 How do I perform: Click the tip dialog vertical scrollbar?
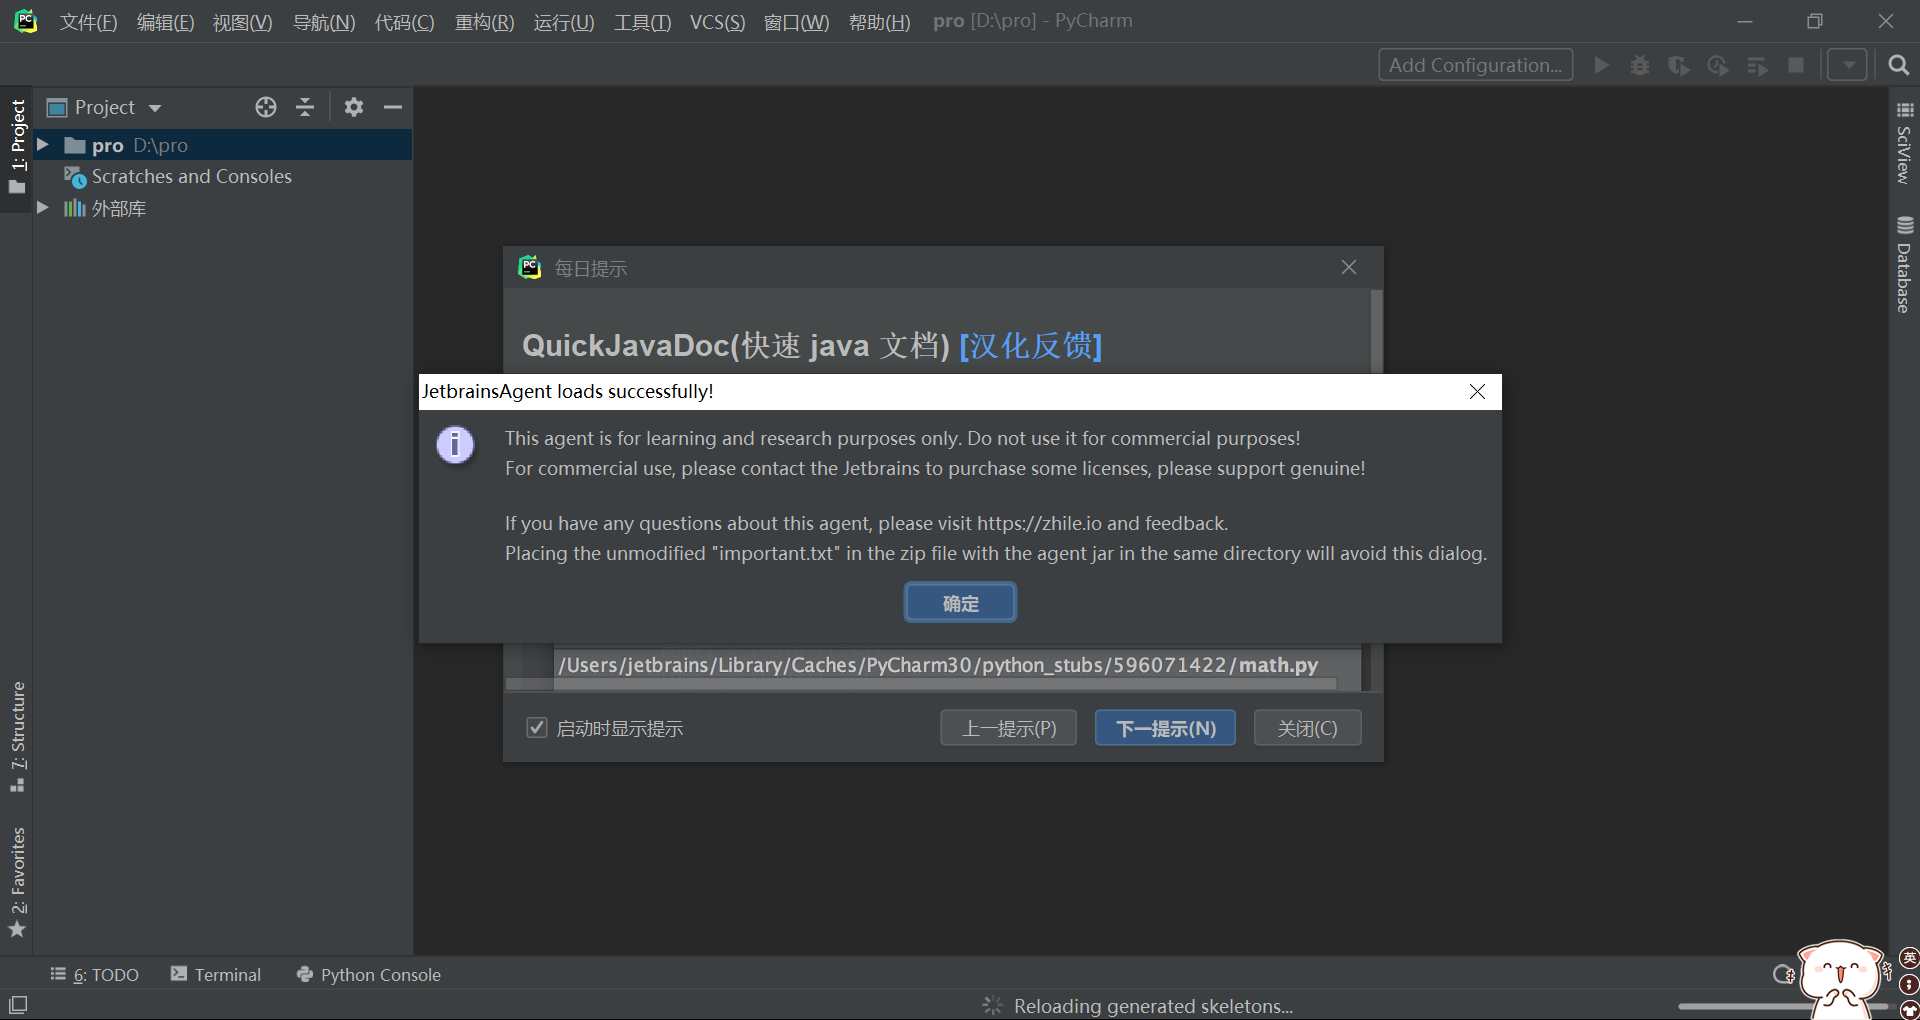(1377, 330)
